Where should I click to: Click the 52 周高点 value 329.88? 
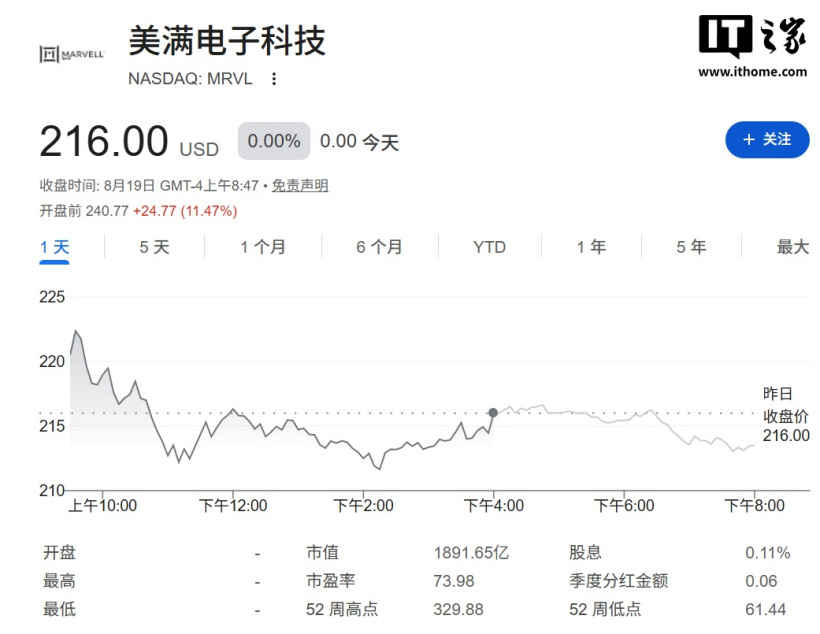pyautogui.click(x=458, y=609)
